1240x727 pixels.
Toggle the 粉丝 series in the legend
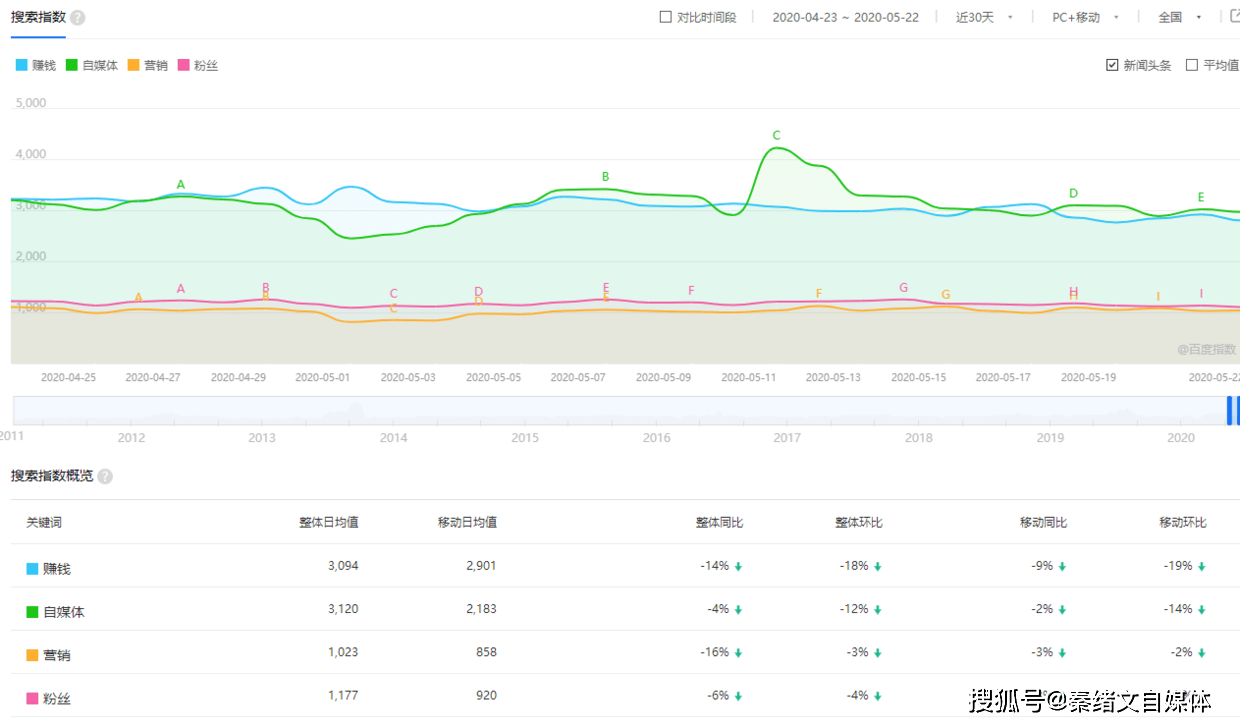[x=197, y=65]
